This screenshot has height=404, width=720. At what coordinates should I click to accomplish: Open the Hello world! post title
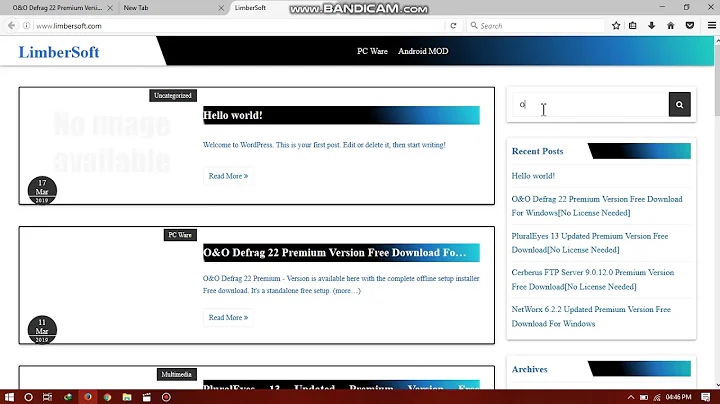click(x=233, y=115)
